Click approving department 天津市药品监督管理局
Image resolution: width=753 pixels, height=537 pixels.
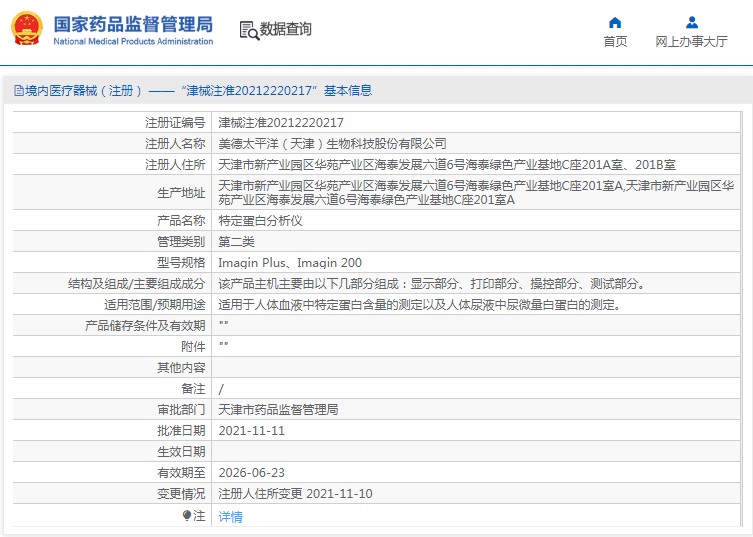[x=279, y=410]
